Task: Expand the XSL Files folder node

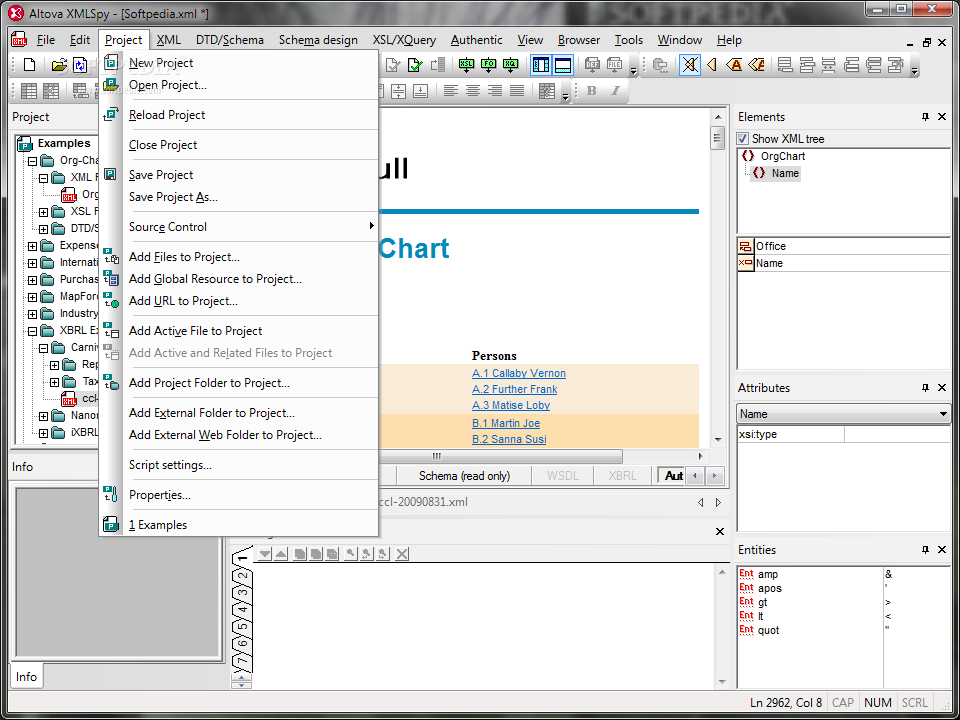Action: point(43,212)
